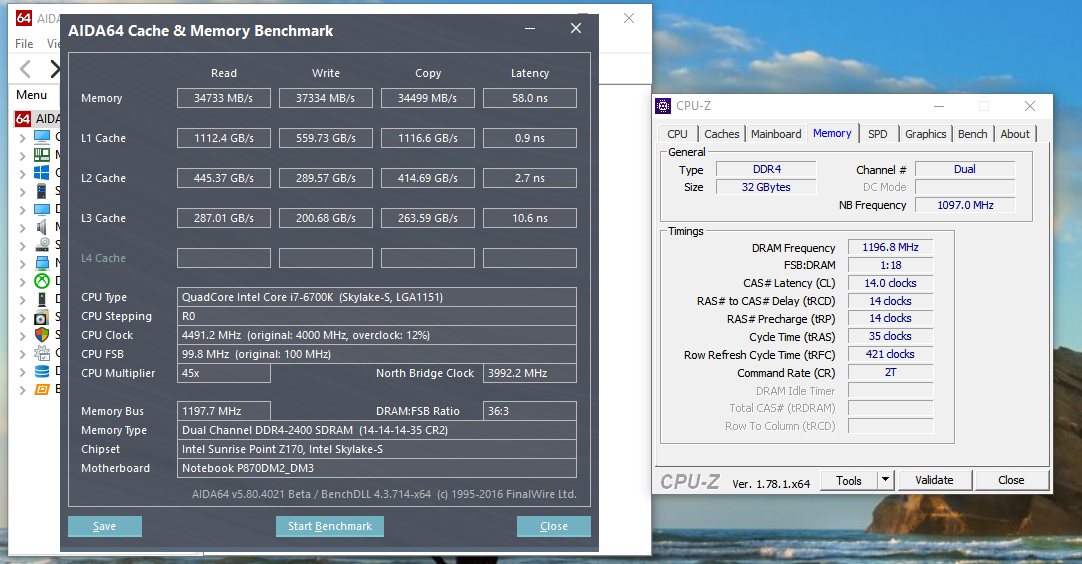
Task: Click the CPU-Z chip icon in its title bar
Action: point(663,106)
